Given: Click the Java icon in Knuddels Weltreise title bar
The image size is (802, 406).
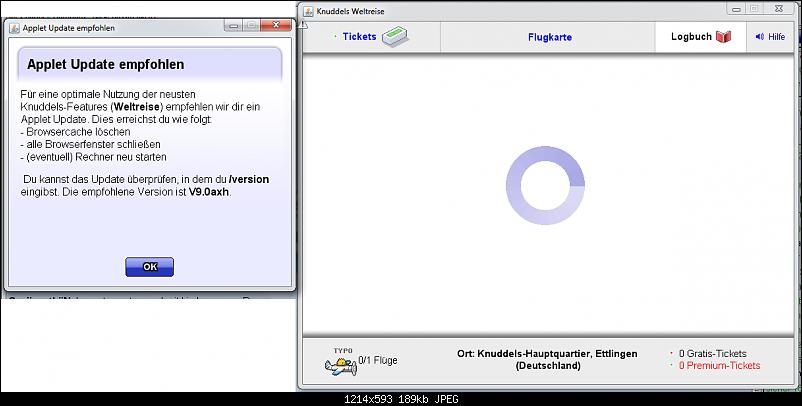Looking at the screenshot, I should [308, 11].
